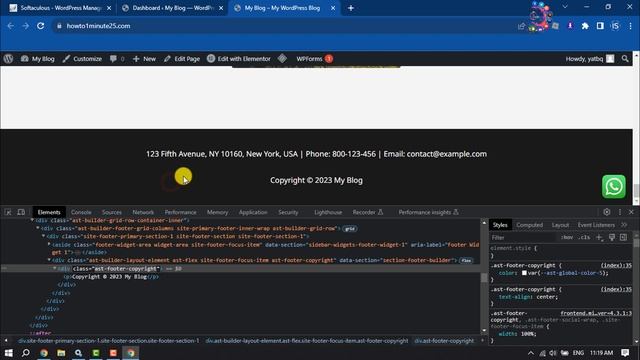Switch to the Sources panel
This screenshot has width=640, height=360.
(x=112, y=212)
